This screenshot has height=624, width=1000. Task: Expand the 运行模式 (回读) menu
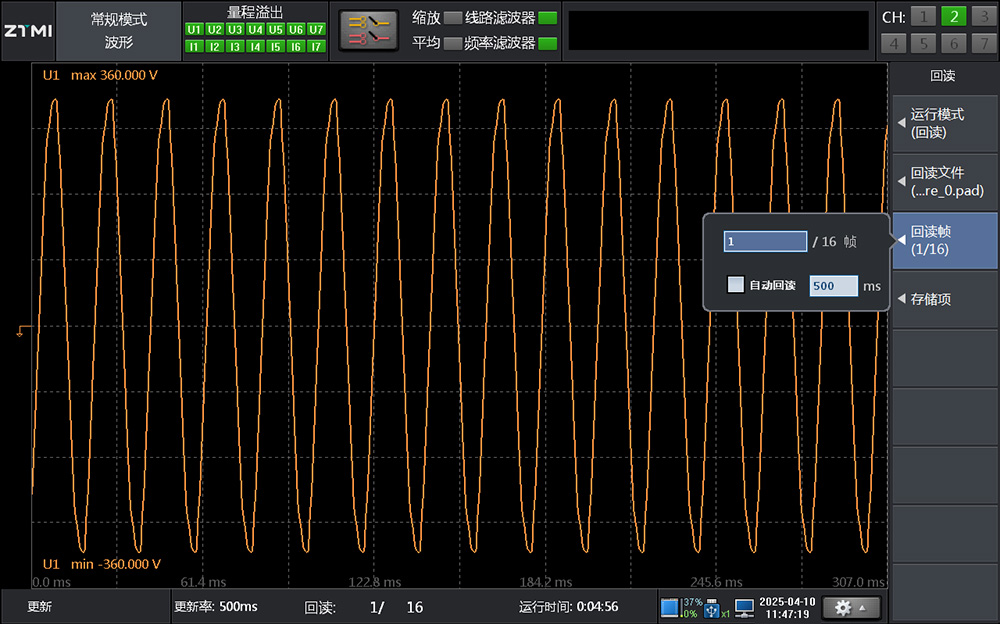click(945, 123)
